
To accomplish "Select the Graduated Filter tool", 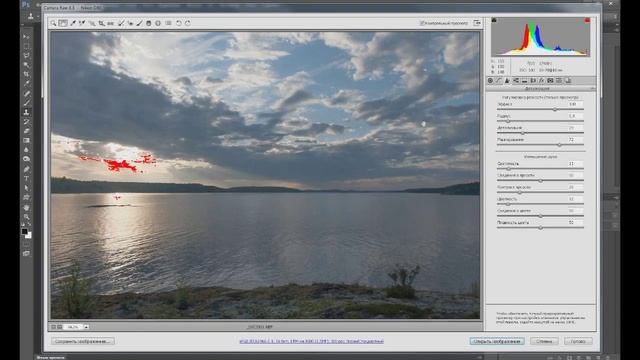I will [x=149, y=23].
